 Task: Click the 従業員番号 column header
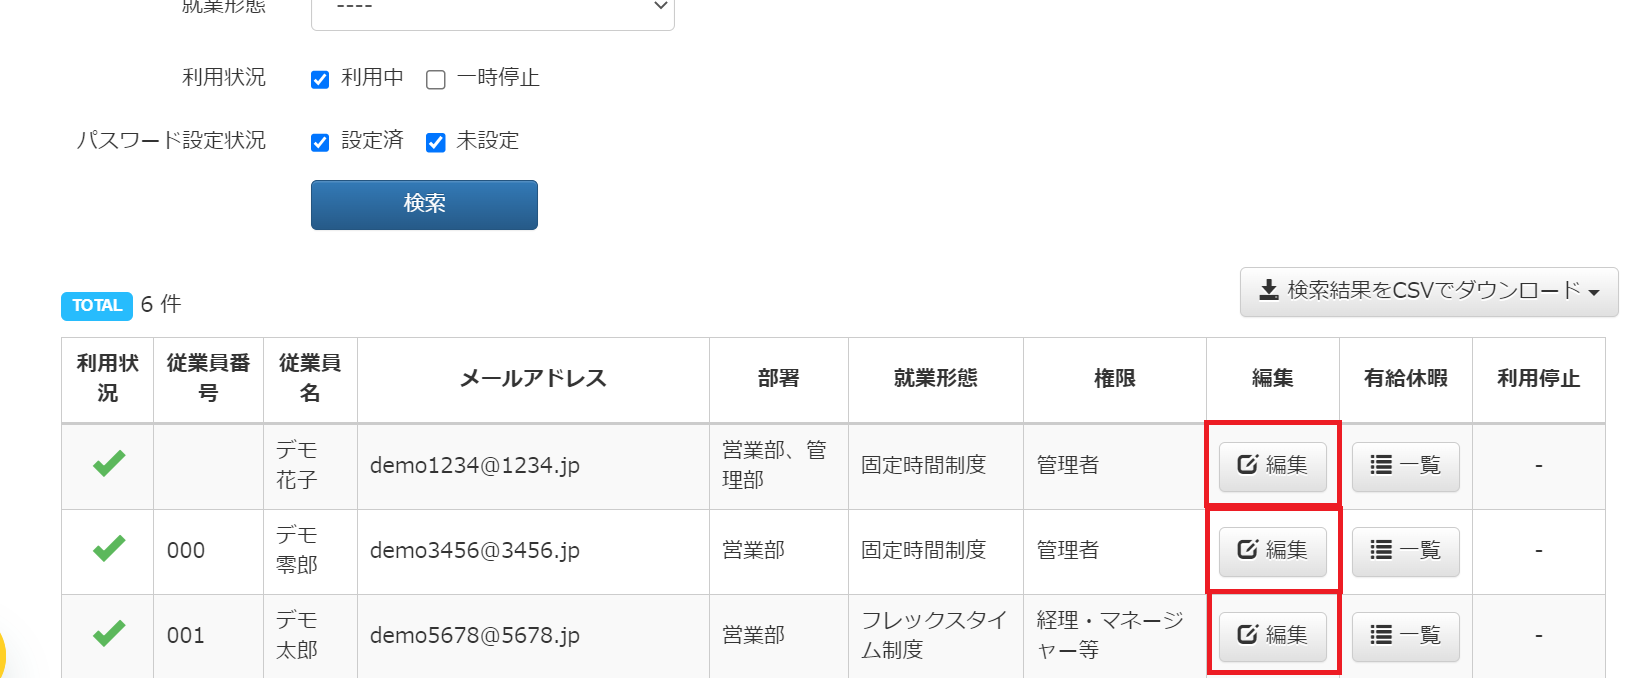click(x=208, y=378)
